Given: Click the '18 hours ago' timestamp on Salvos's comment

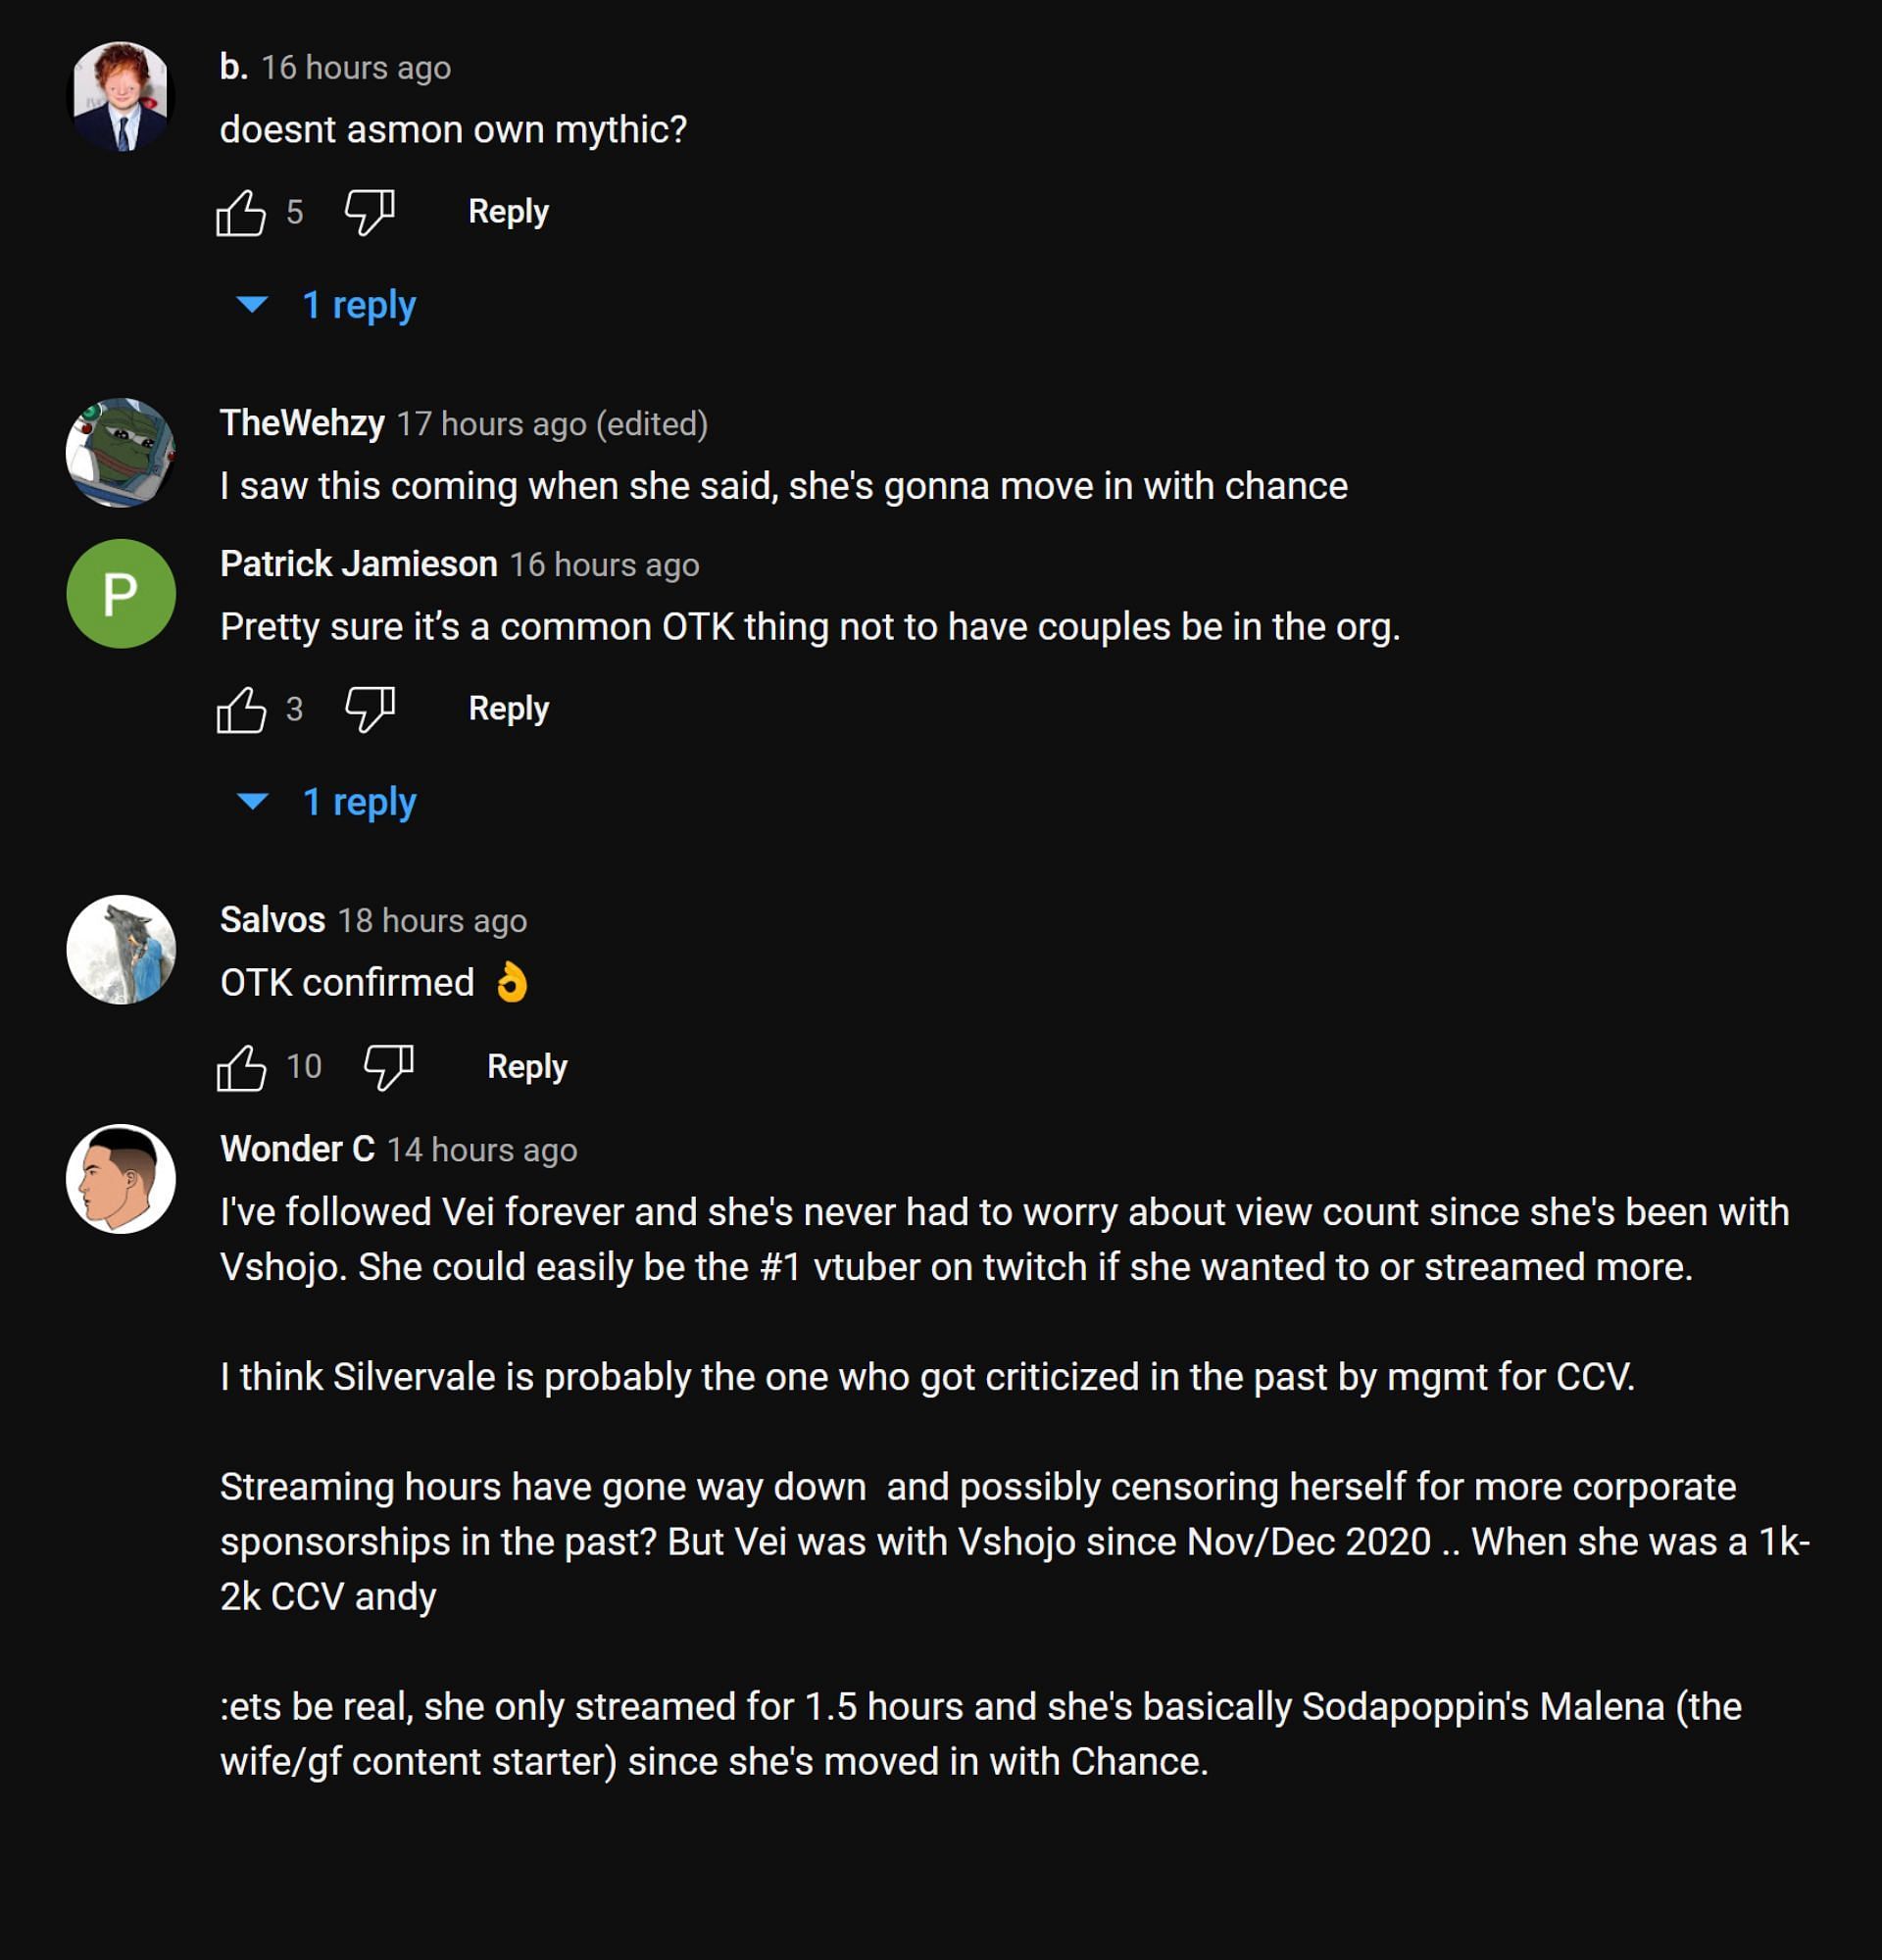Looking at the screenshot, I should [432, 921].
